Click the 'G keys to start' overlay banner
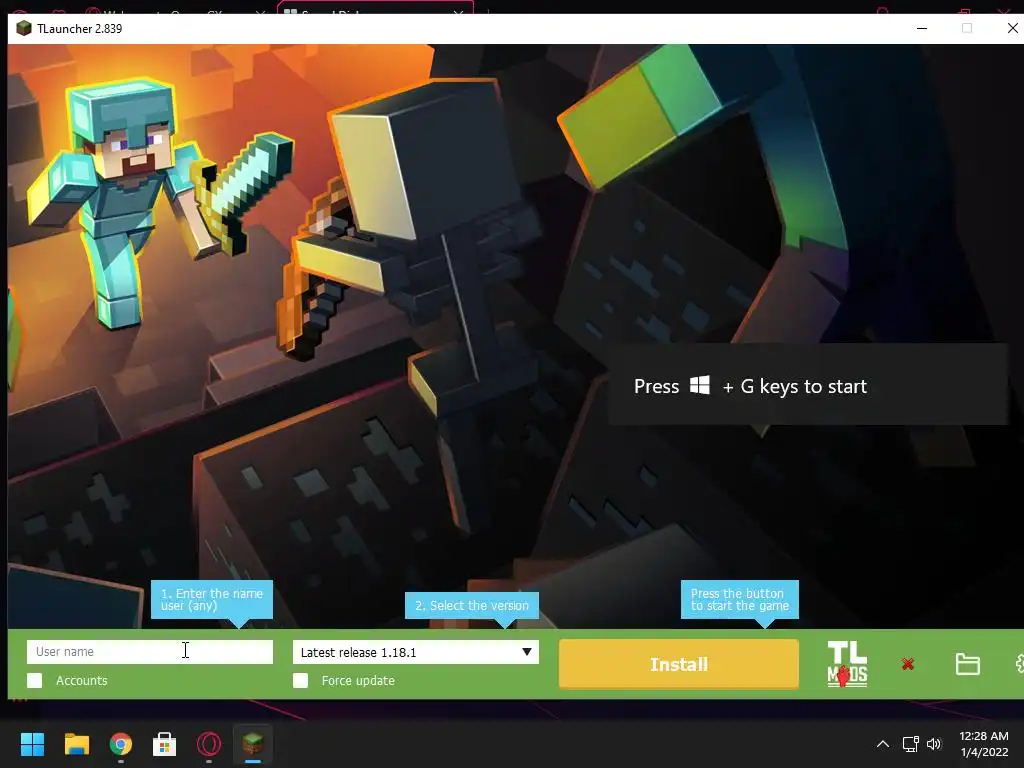Viewport: 1024px width, 768px height. point(808,385)
